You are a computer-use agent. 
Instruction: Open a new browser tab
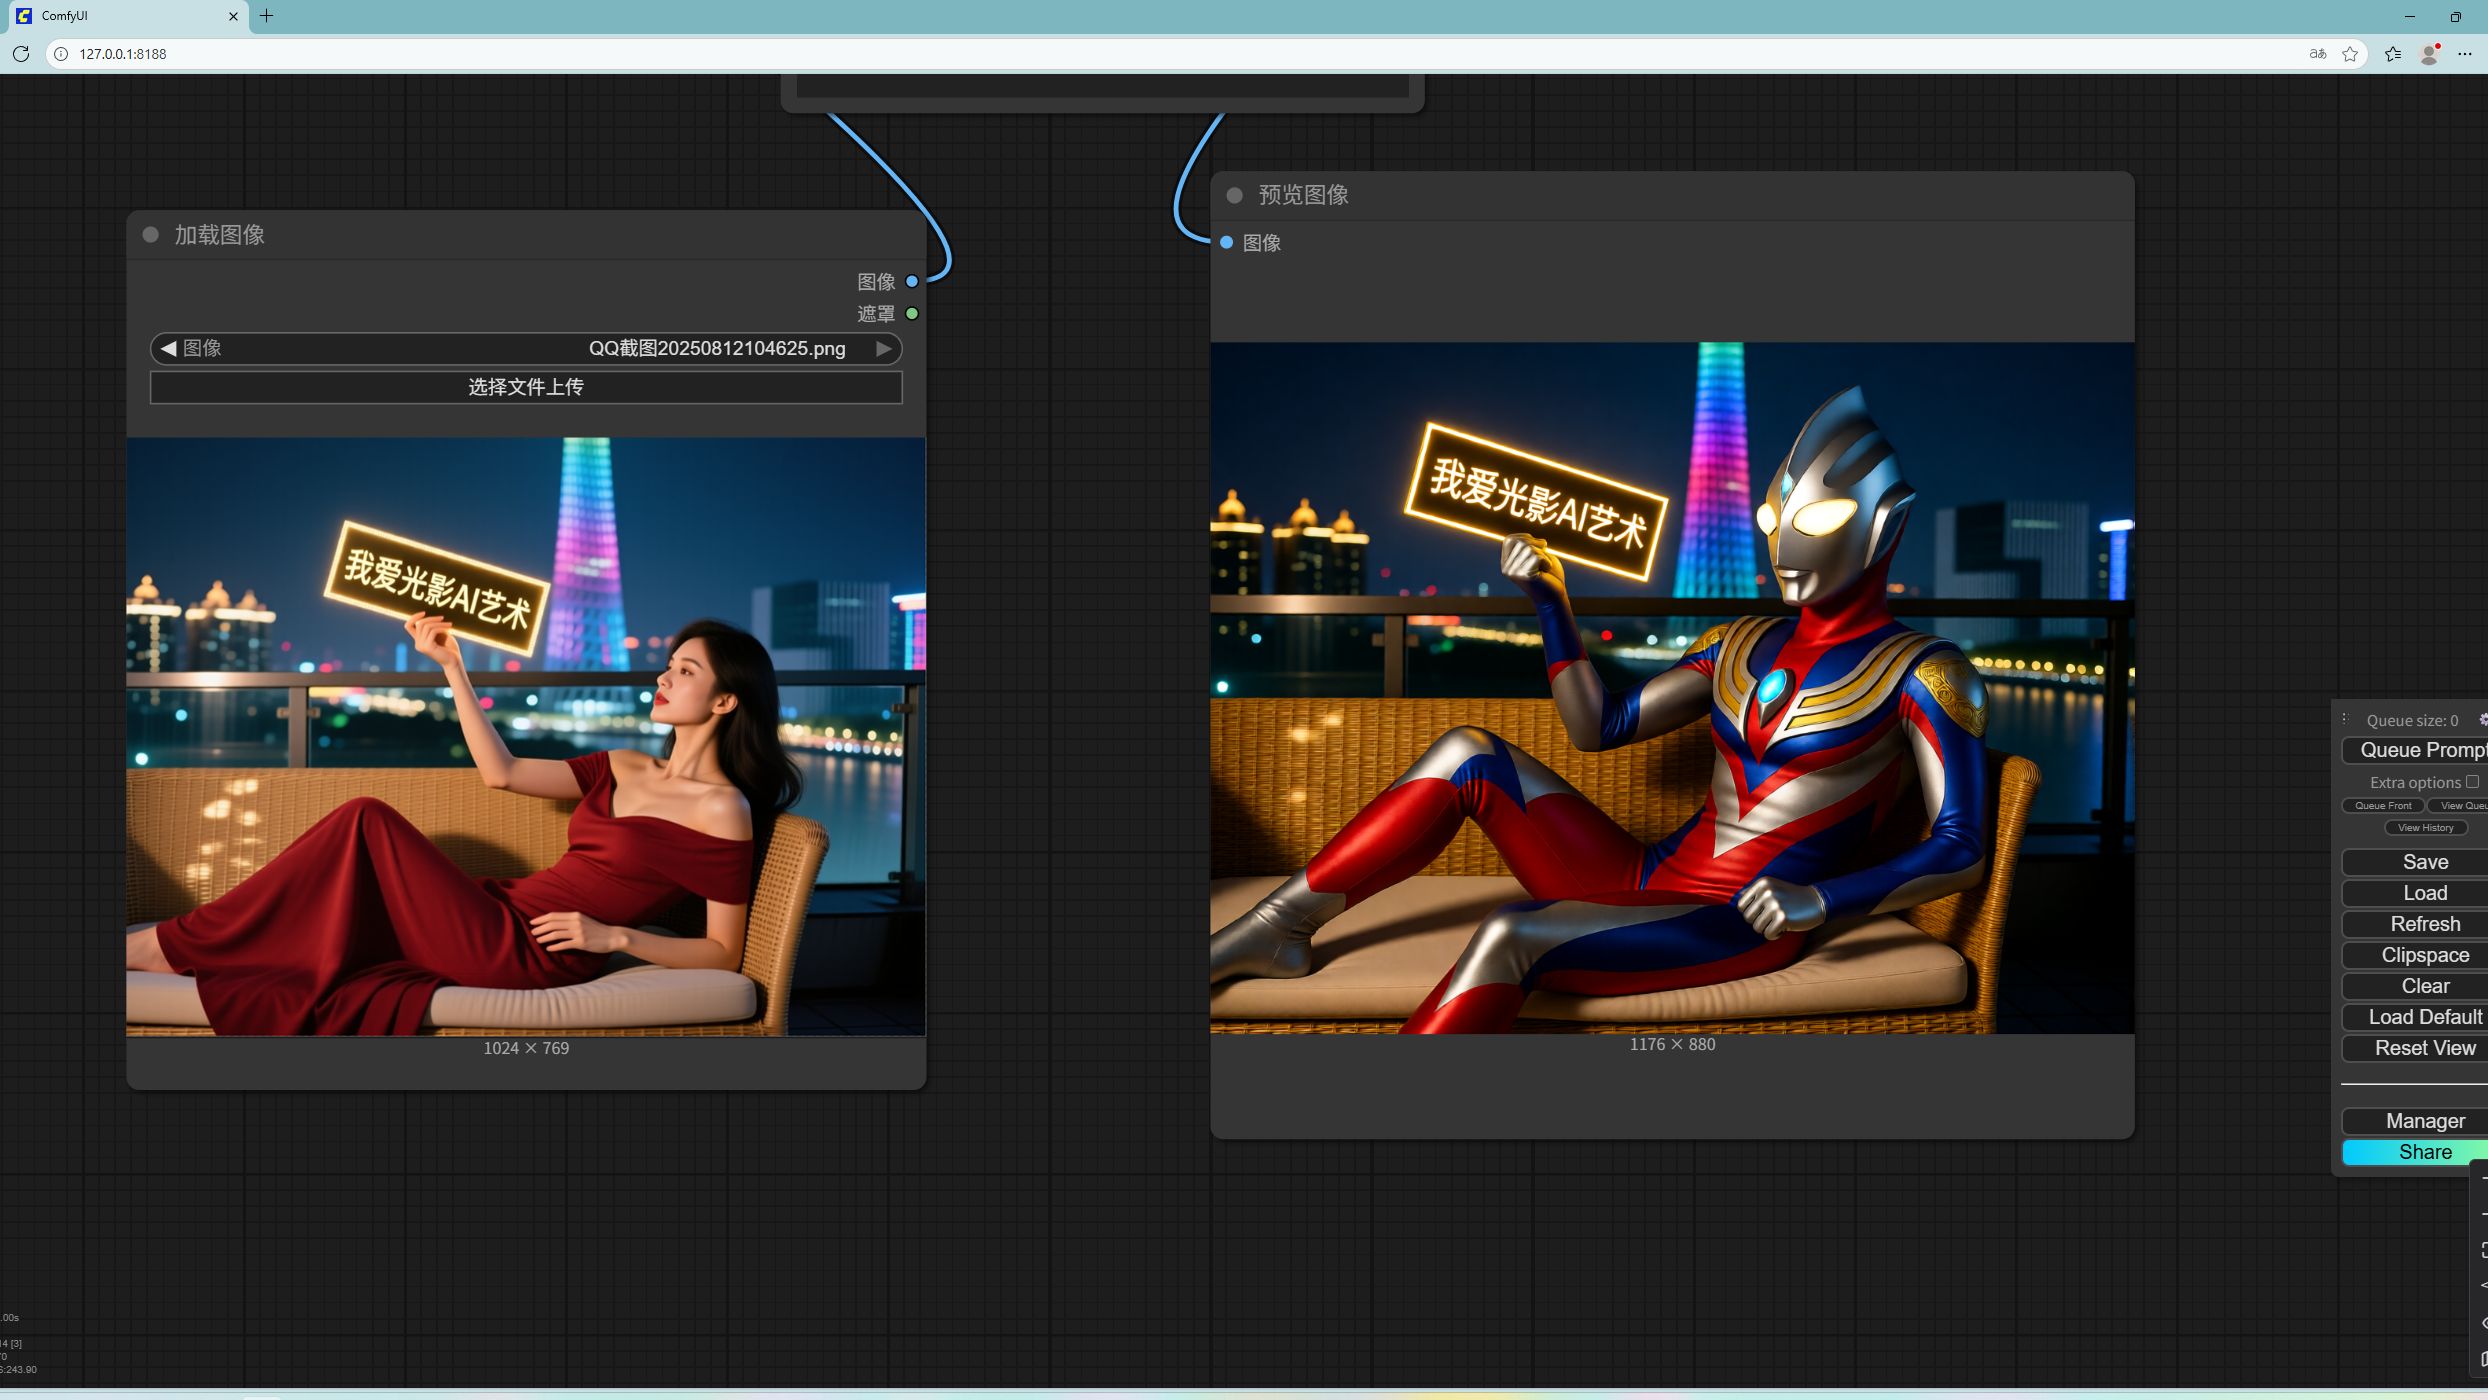coord(267,16)
